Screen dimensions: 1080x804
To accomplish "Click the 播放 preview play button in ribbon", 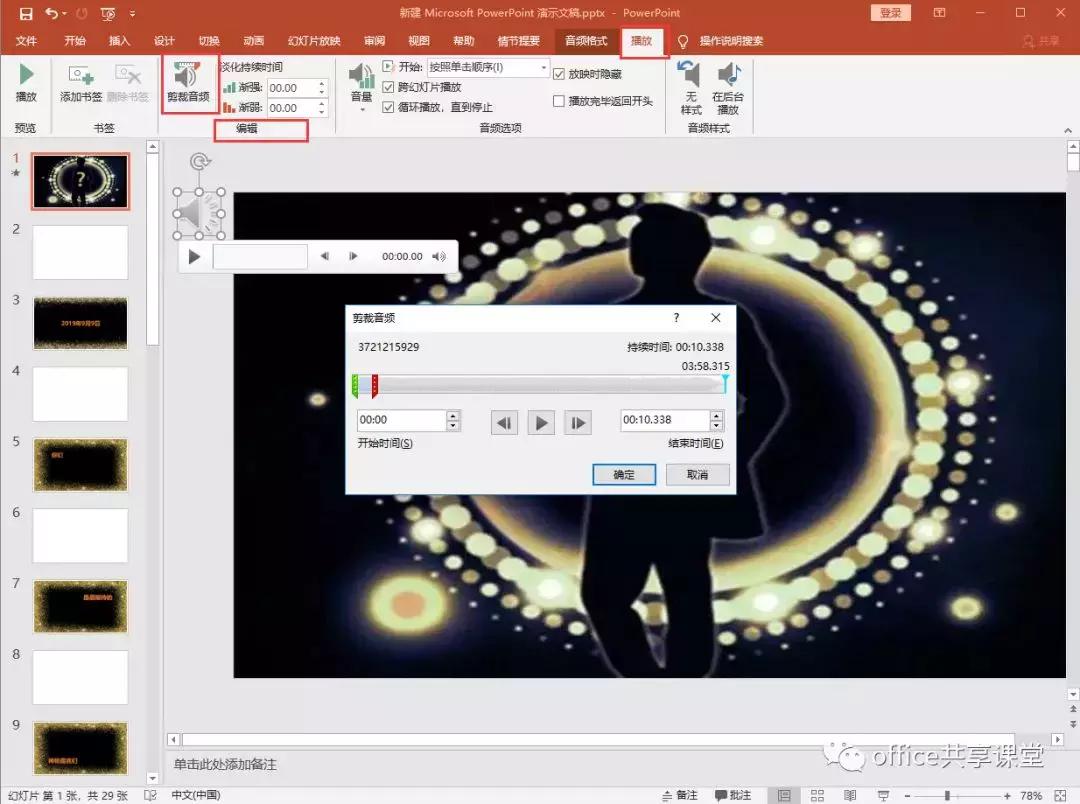I will click(26, 83).
